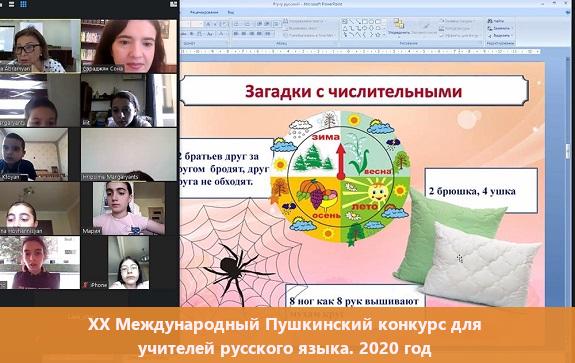The image size is (575, 363).
Task: Select the riddle text box about братьев
Action: click(226, 169)
